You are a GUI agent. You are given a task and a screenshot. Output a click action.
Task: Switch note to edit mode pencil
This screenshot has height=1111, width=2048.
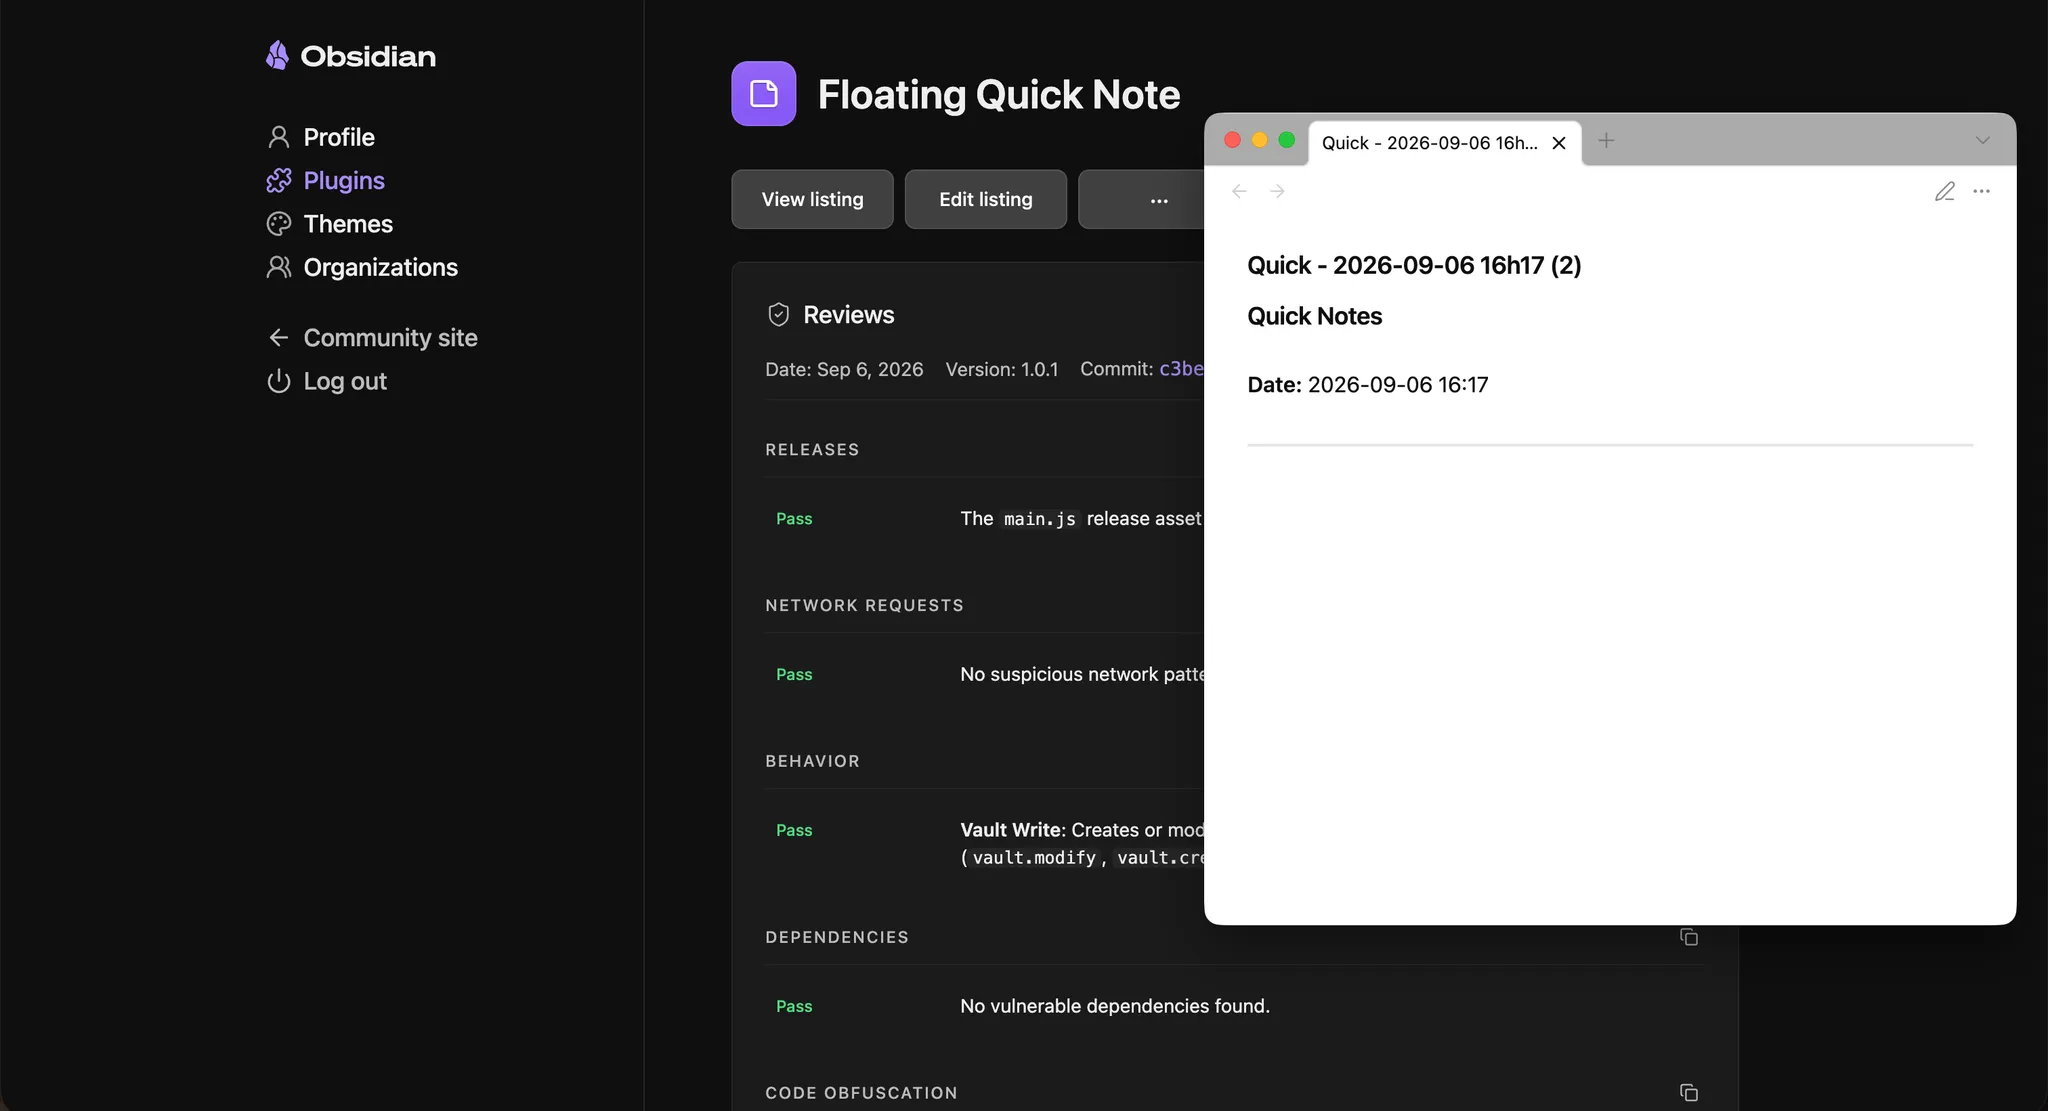pos(1944,191)
